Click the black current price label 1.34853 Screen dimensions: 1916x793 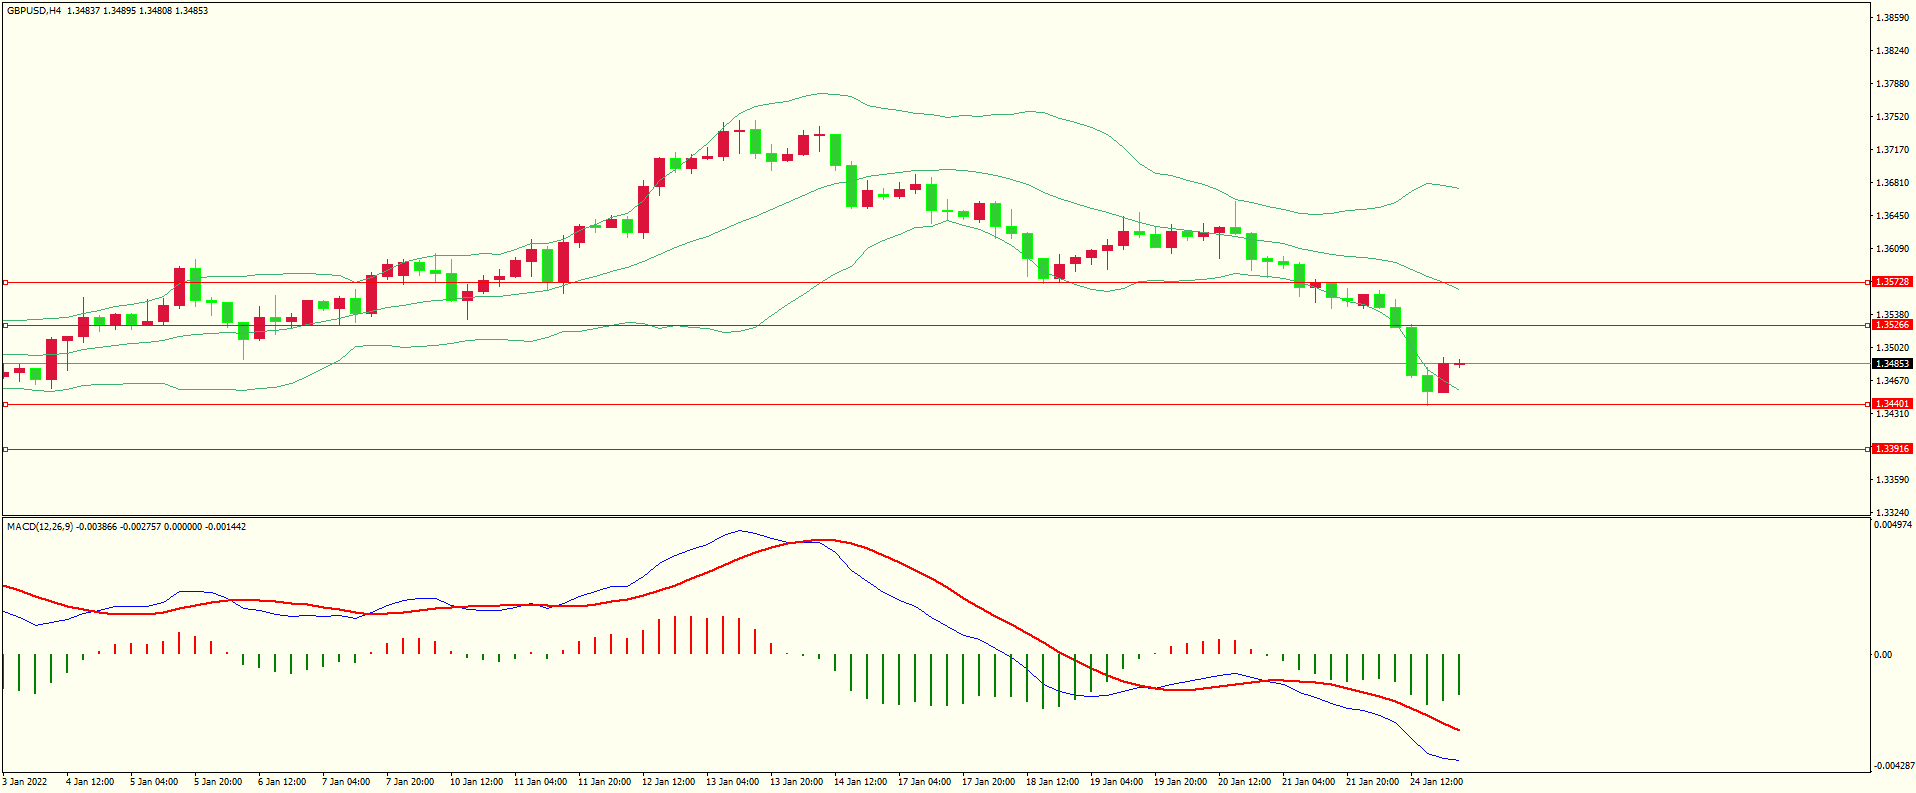1891,364
